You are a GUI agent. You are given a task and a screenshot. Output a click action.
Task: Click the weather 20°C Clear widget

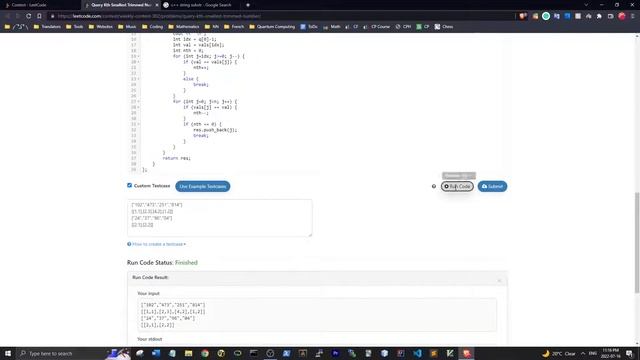point(559,353)
